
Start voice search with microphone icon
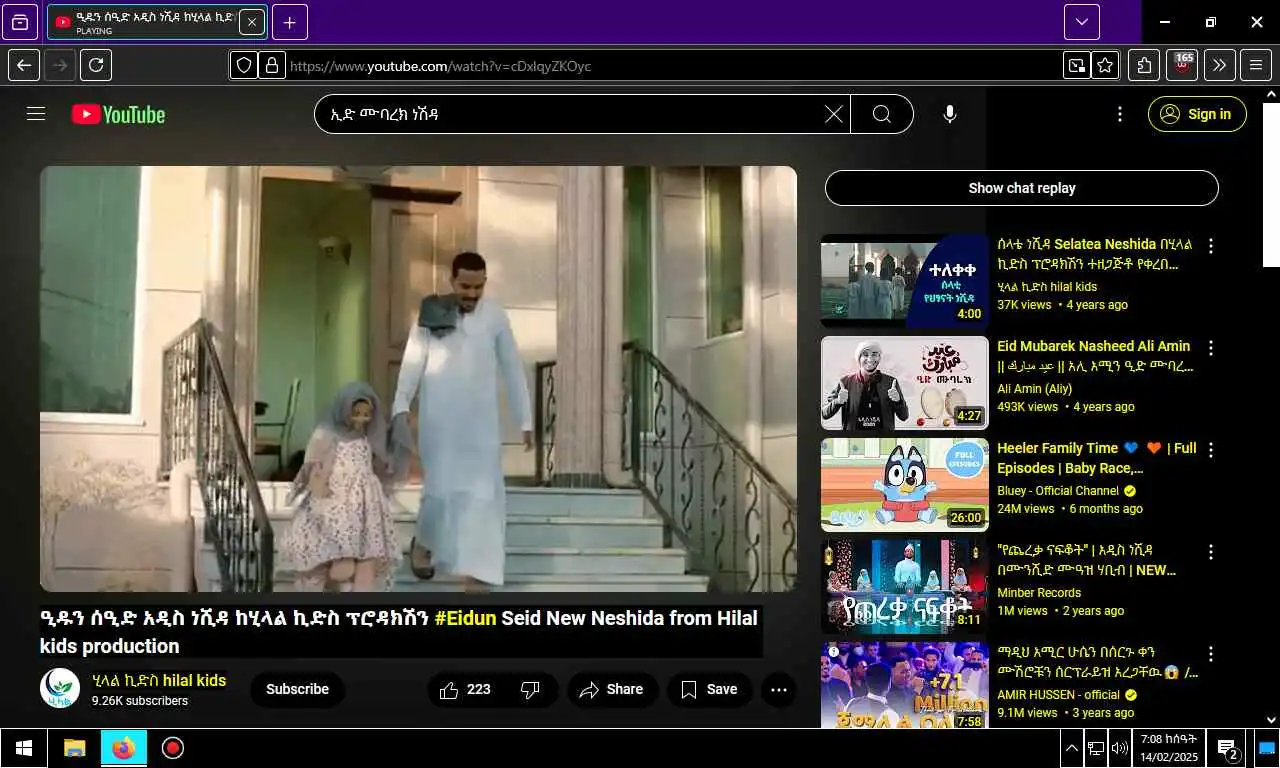pos(950,114)
